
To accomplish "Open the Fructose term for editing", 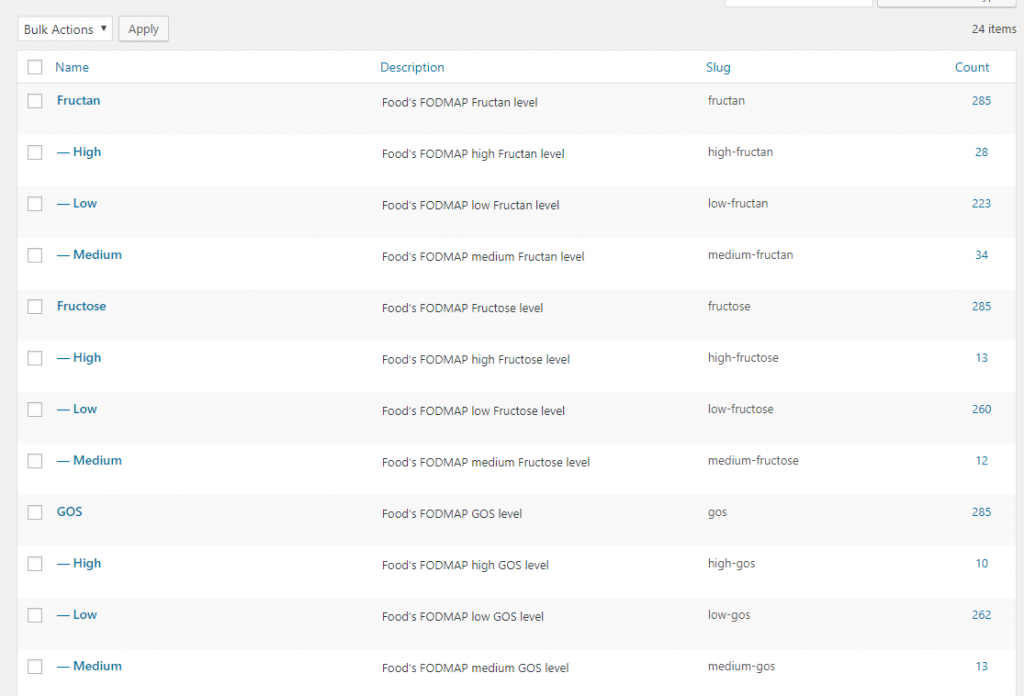I will tap(81, 306).
